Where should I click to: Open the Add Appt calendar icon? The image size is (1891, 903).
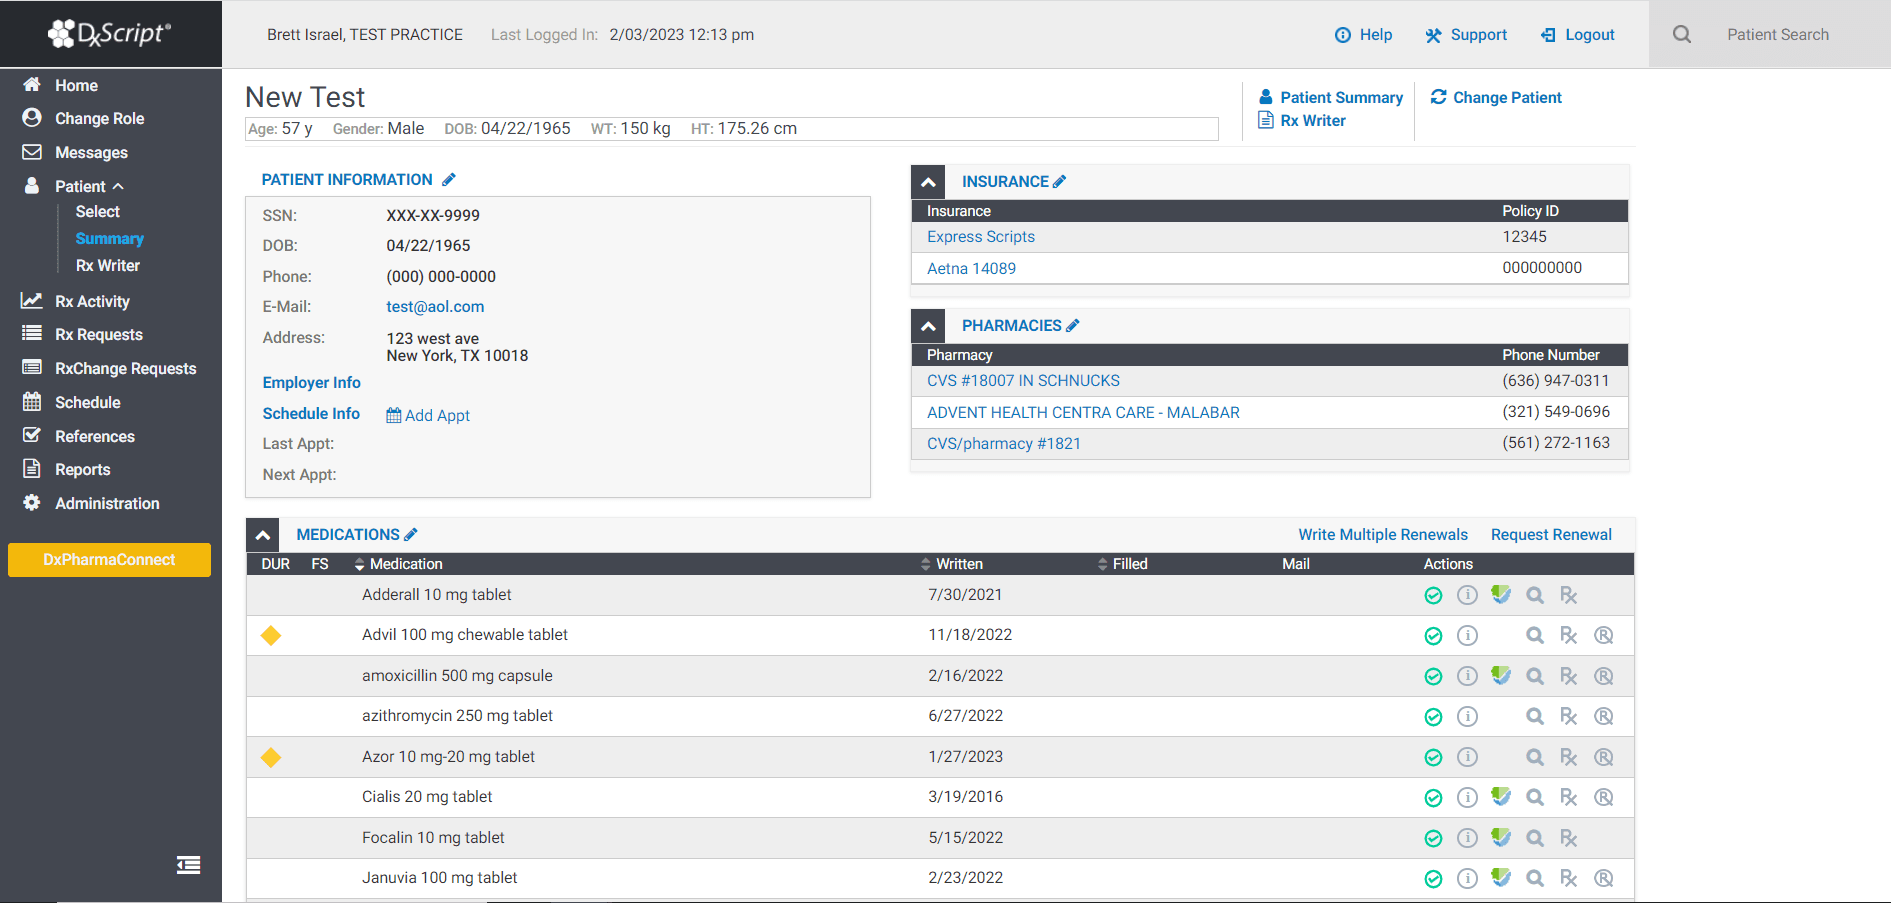394,415
